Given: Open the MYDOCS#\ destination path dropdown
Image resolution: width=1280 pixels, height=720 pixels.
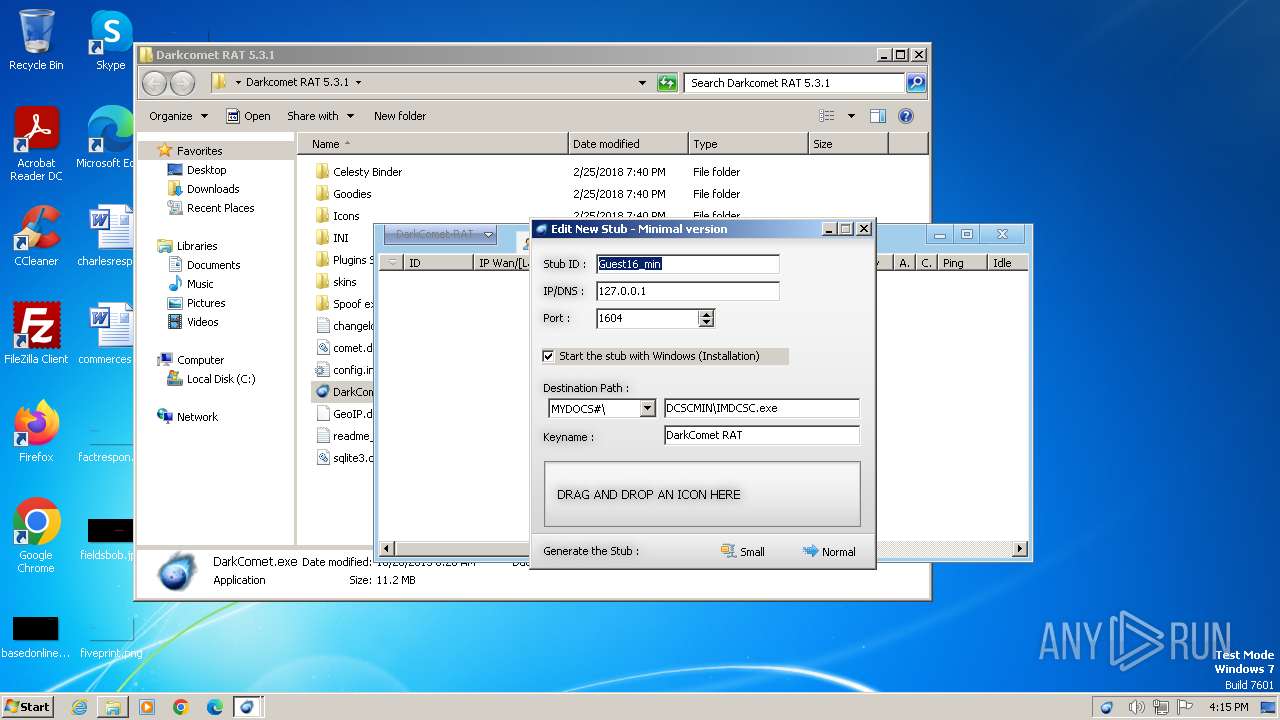Looking at the screenshot, I should click(x=648, y=408).
